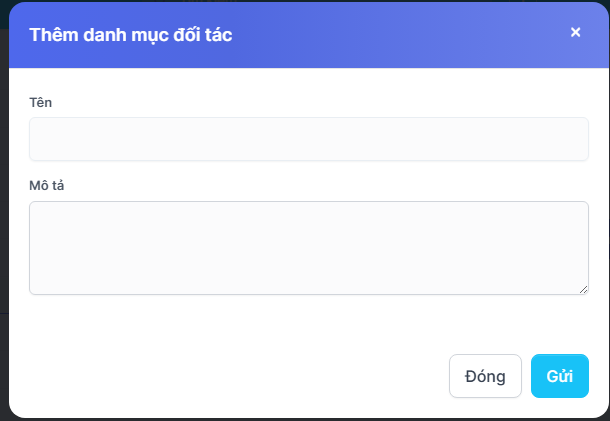Click empty area of the modal footer
610x421 pixels.
click(x=230, y=376)
